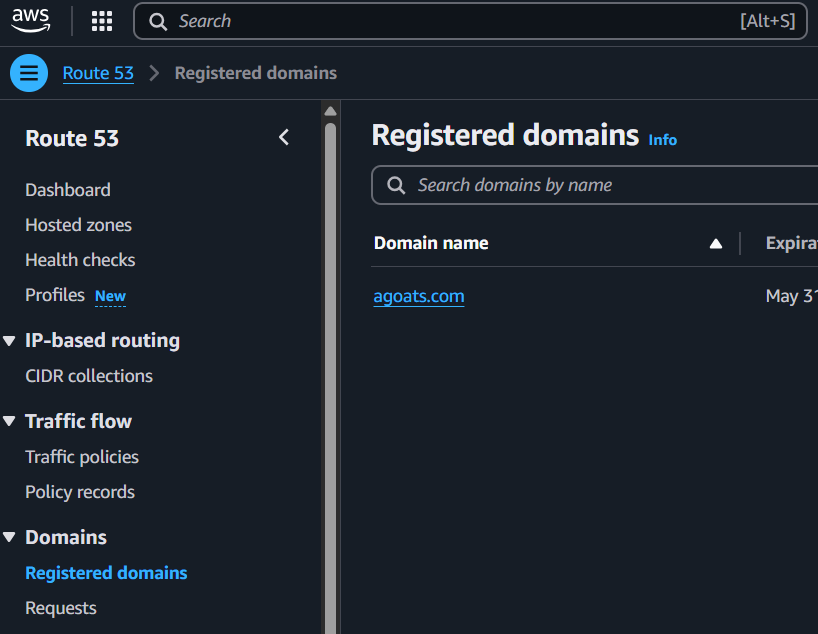The width and height of the screenshot is (818, 634).
Task: Toggle the hamburger navigation menu button
Action: 29,73
